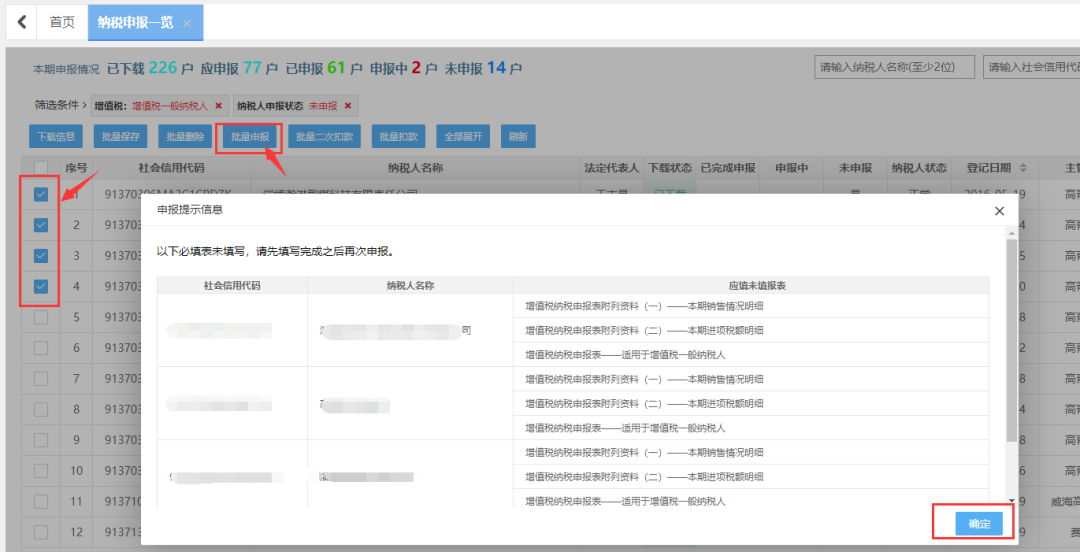Check the checkbox for row 7
Screen dimensions: 1080x552
tap(41, 378)
